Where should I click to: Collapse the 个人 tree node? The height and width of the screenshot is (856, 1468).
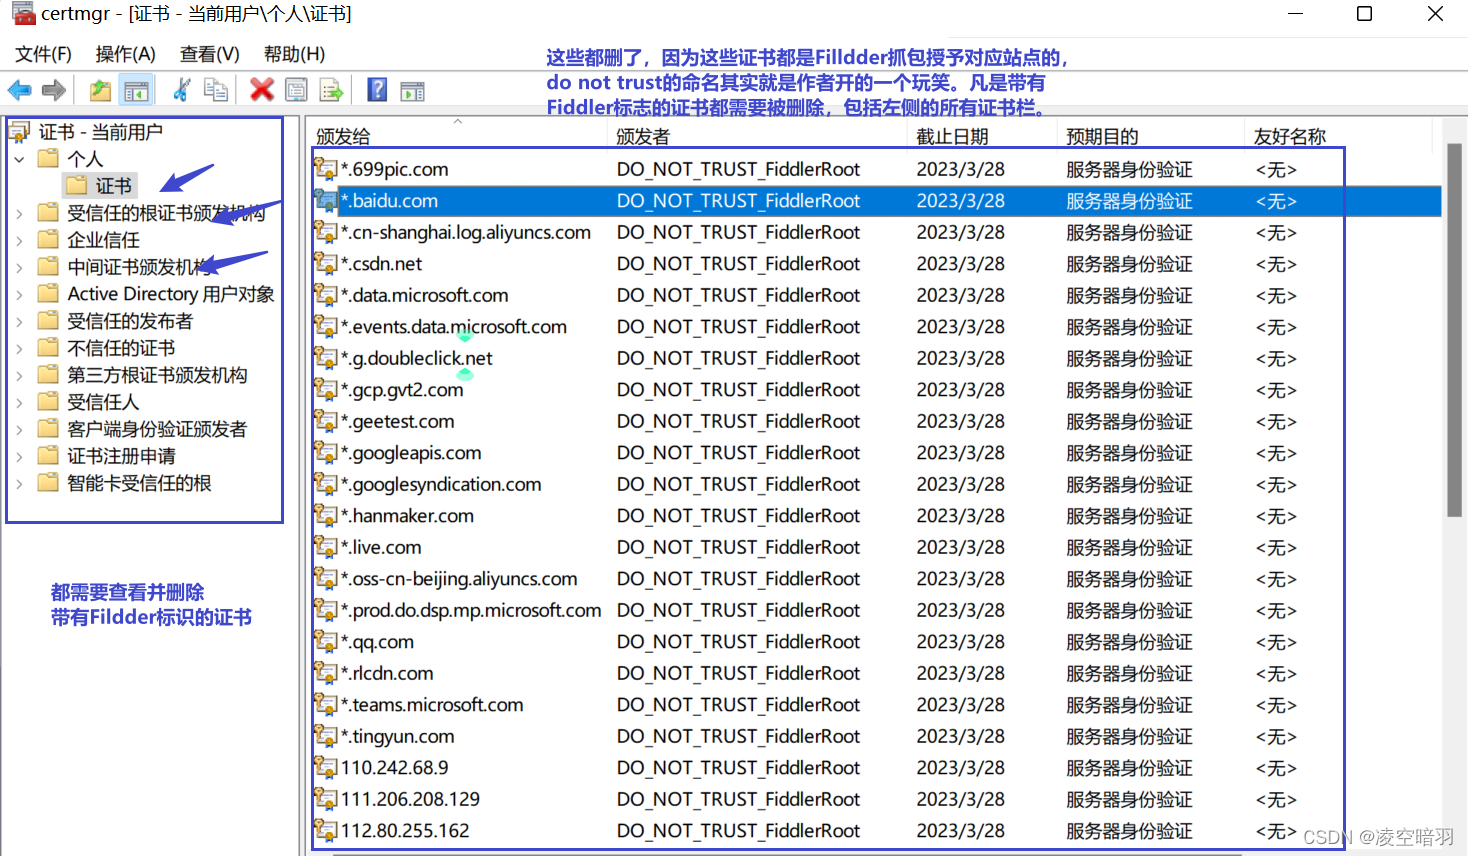19,158
